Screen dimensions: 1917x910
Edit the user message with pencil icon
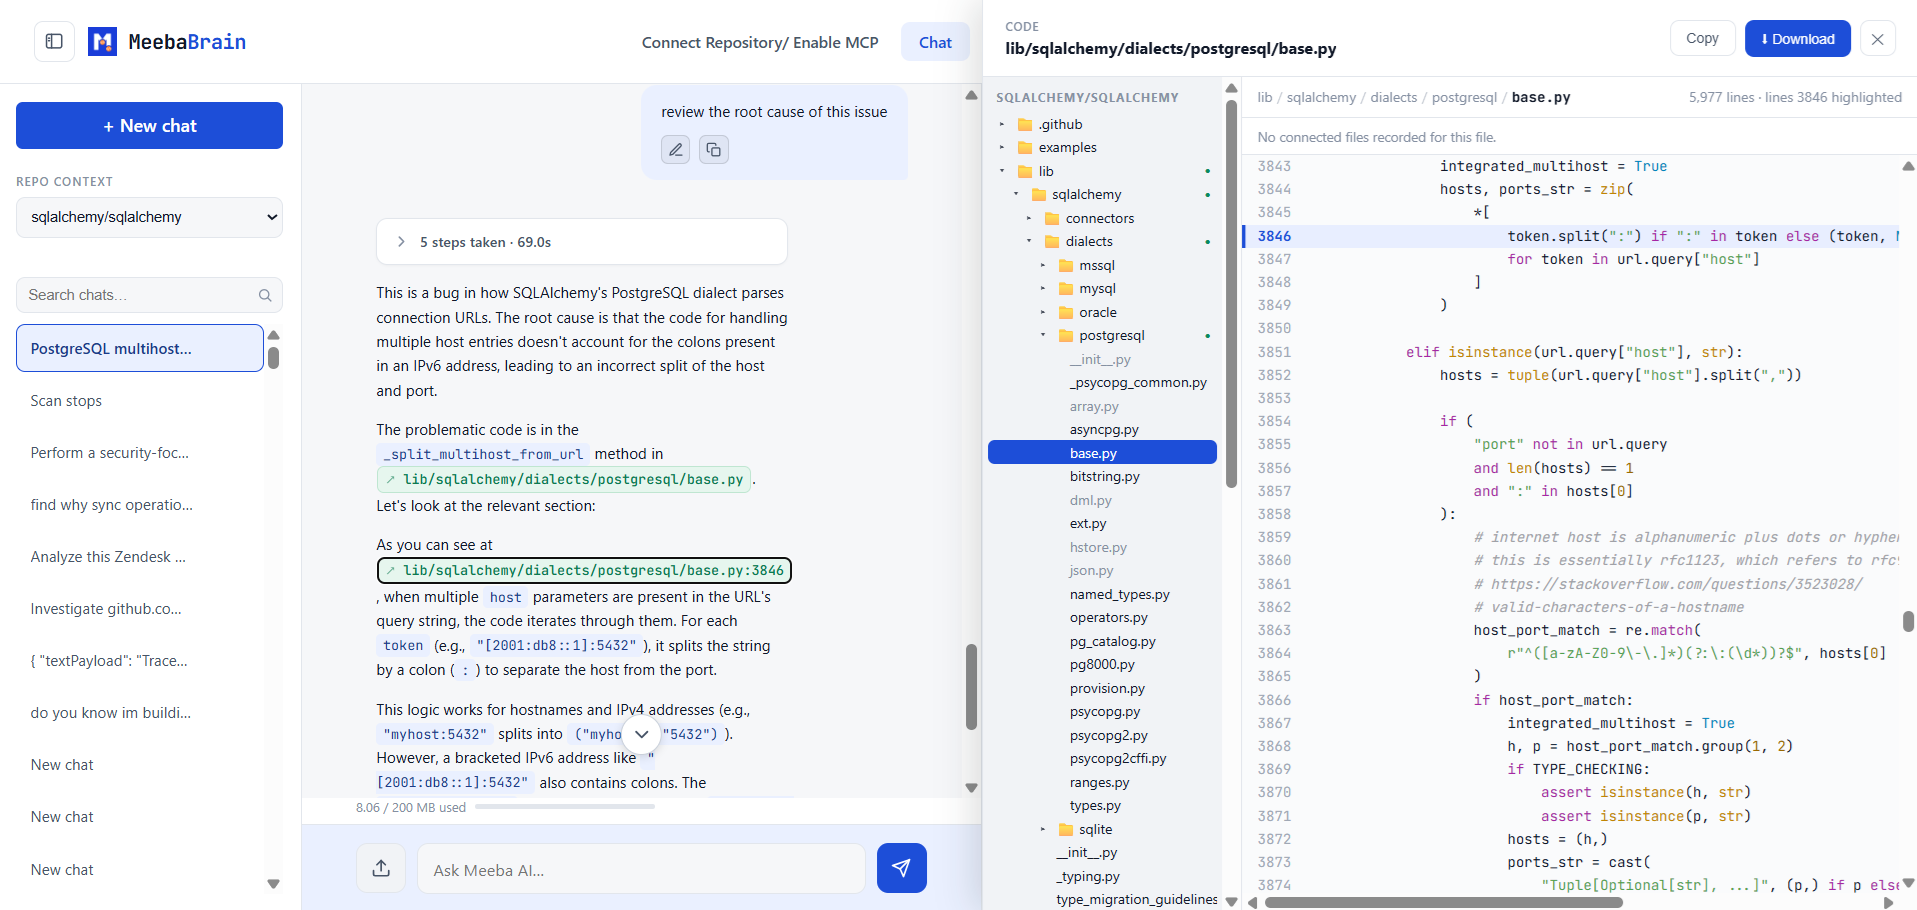pyautogui.click(x=675, y=150)
